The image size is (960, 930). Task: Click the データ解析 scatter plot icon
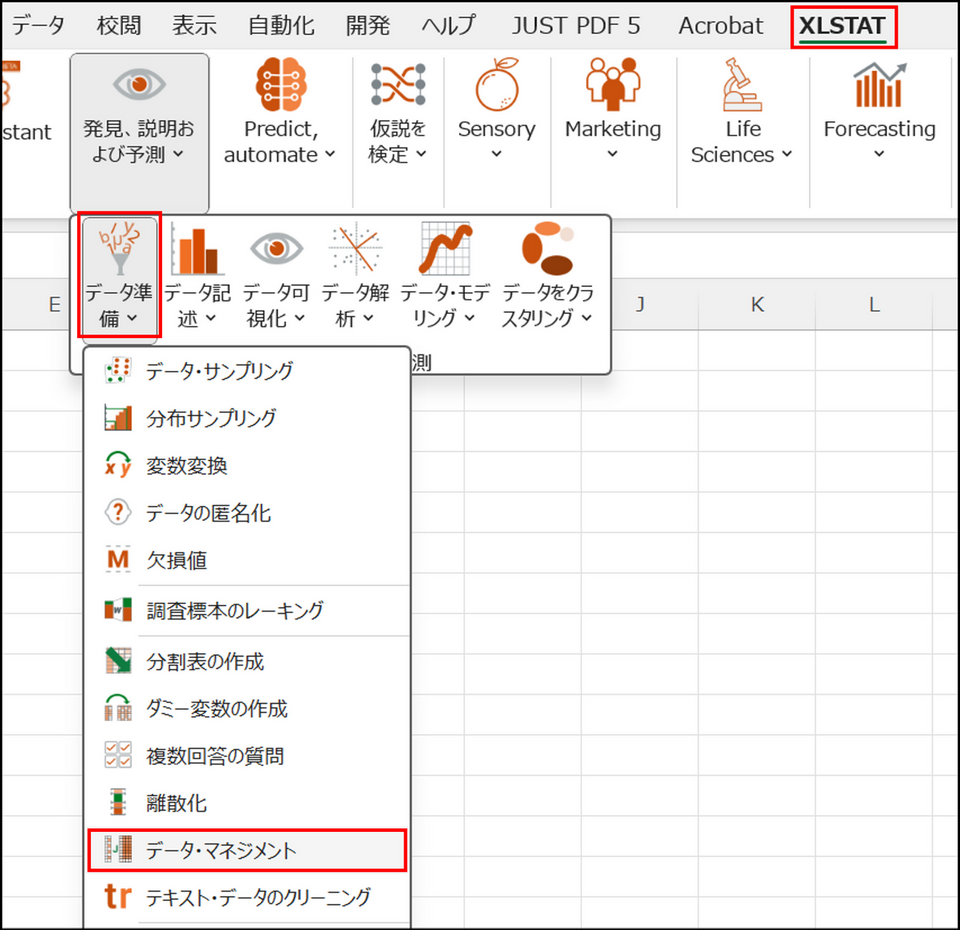pos(355,249)
